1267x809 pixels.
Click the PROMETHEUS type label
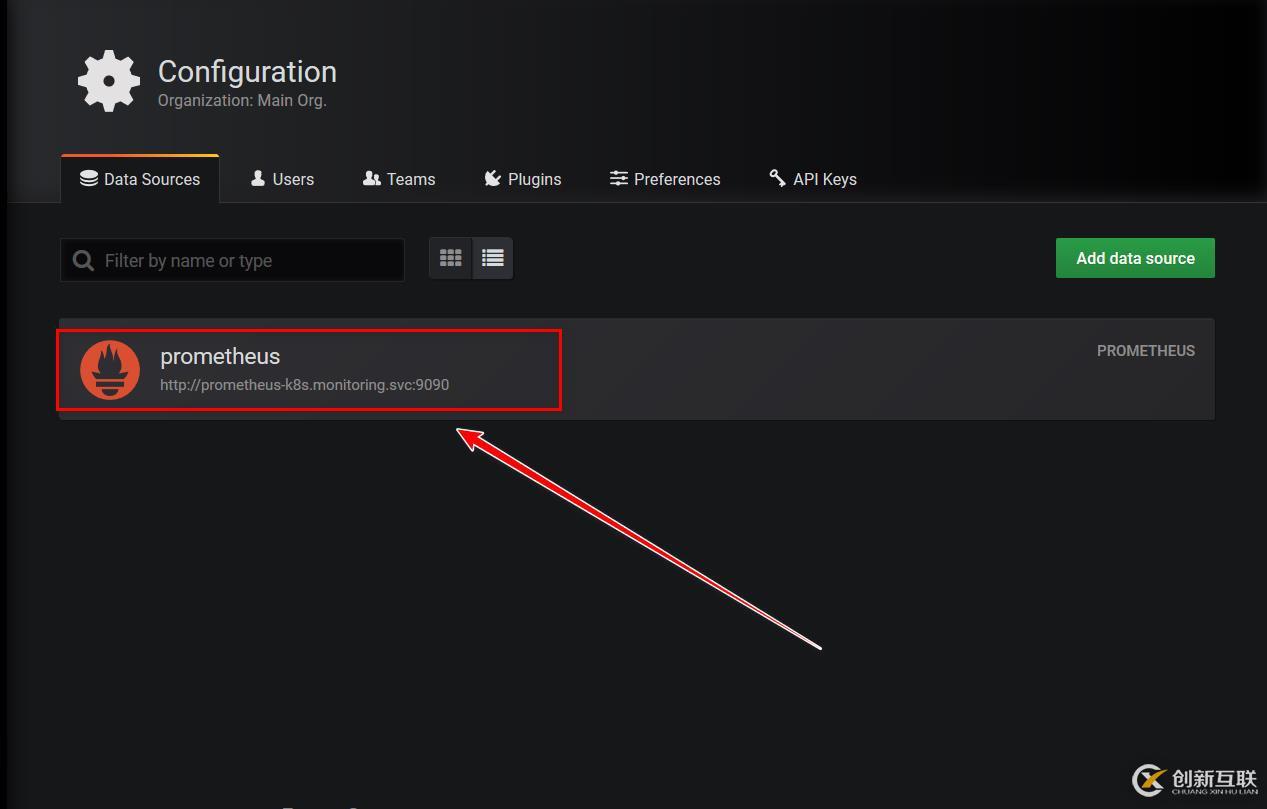1146,351
